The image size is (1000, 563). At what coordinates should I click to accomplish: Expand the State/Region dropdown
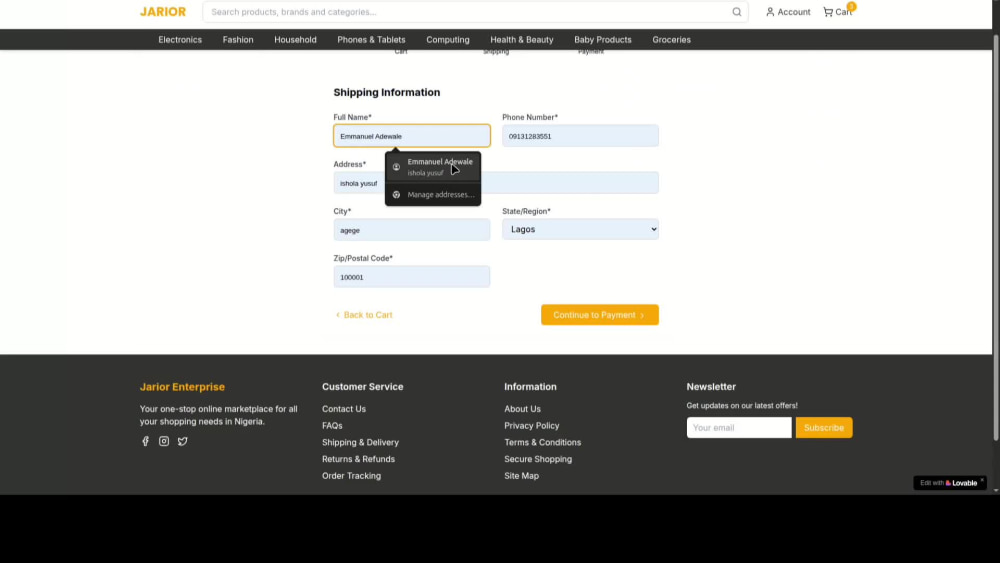click(580, 230)
